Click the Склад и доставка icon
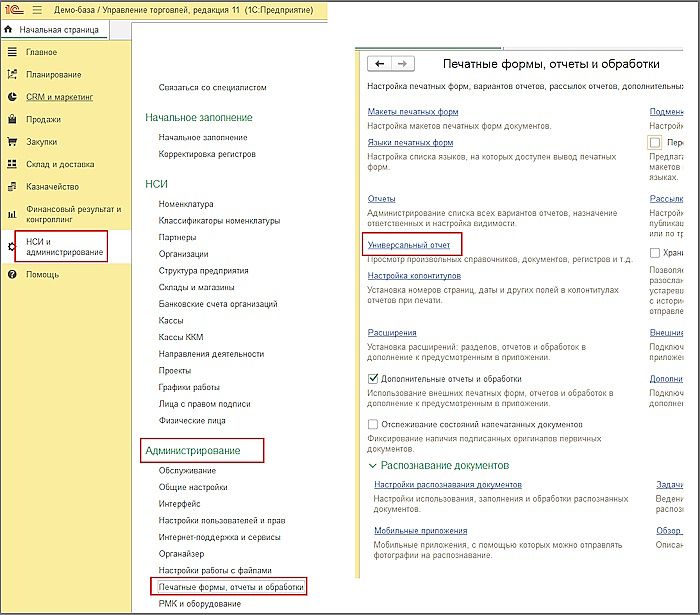 pyautogui.click(x=12, y=164)
